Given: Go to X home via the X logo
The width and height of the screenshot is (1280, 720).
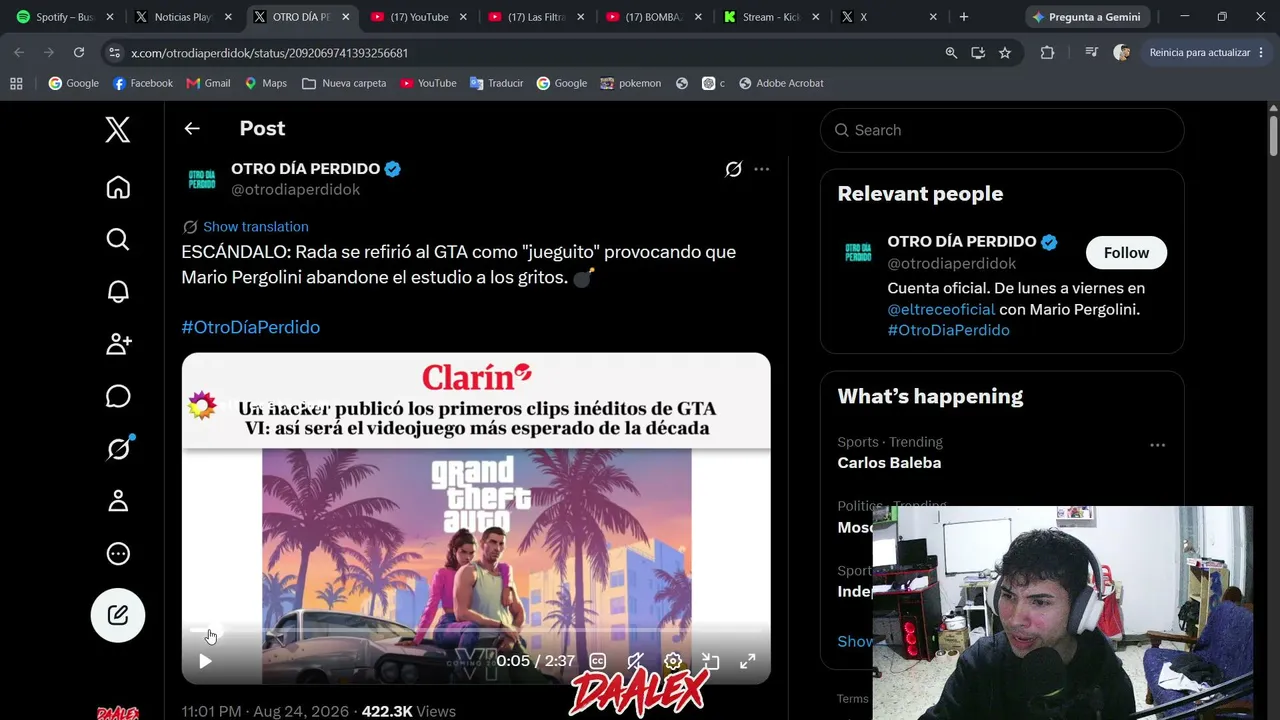Looking at the screenshot, I should 118,130.
